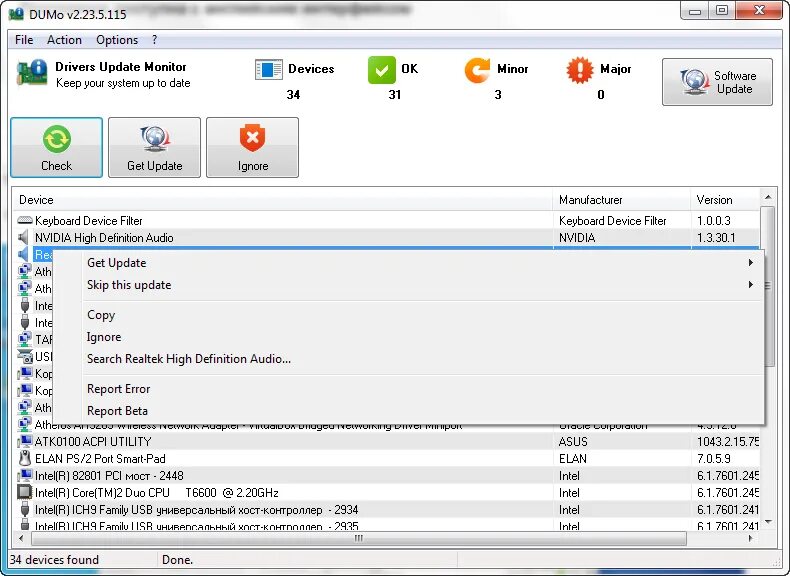Click the horizontal scrollbar left arrow
This screenshot has width=790, height=576.
point(21,538)
